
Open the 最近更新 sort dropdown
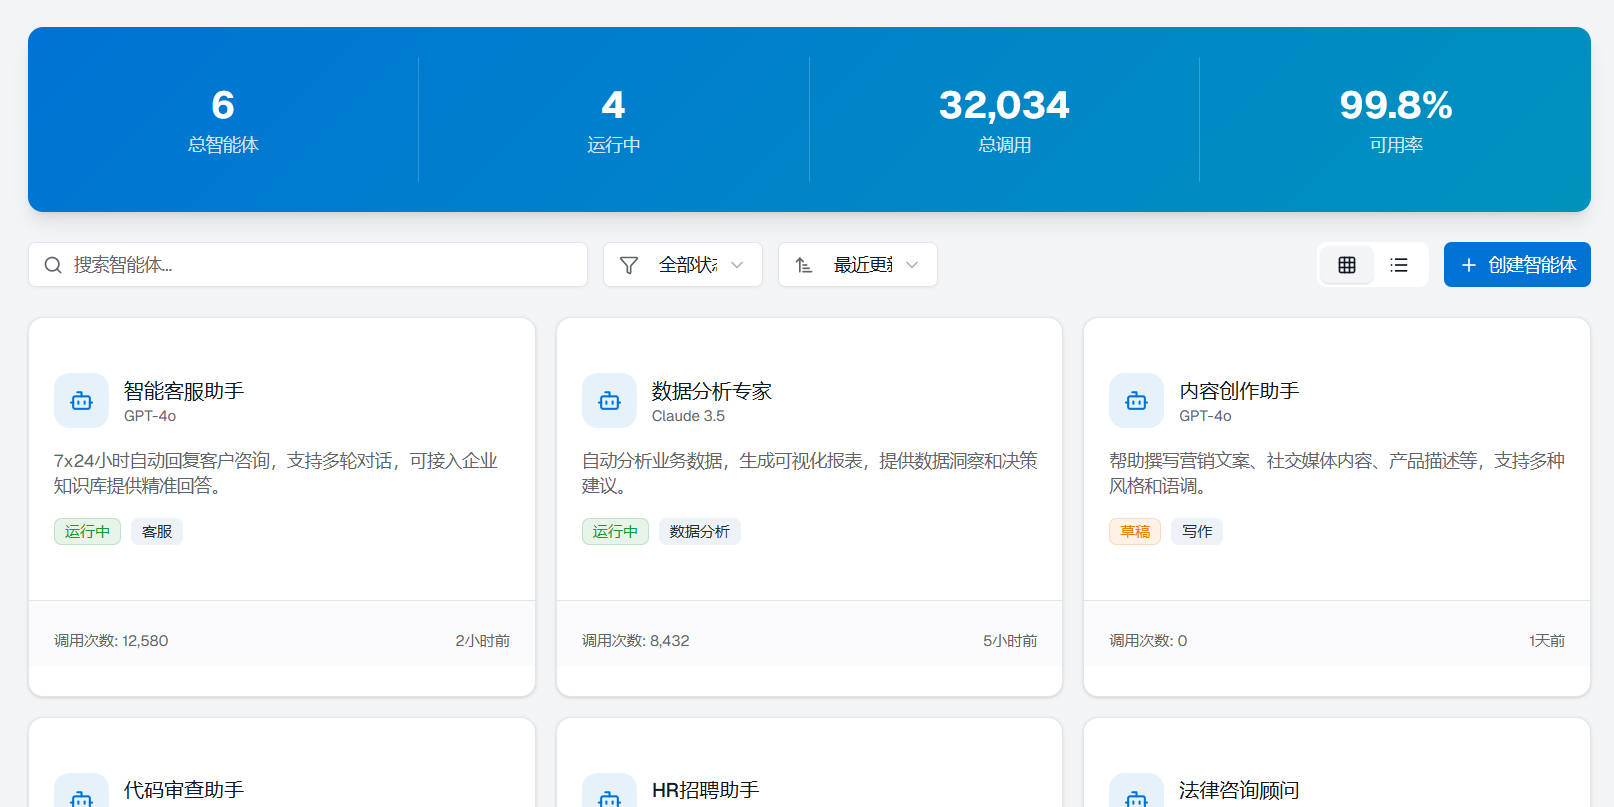pyautogui.click(x=858, y=265)
